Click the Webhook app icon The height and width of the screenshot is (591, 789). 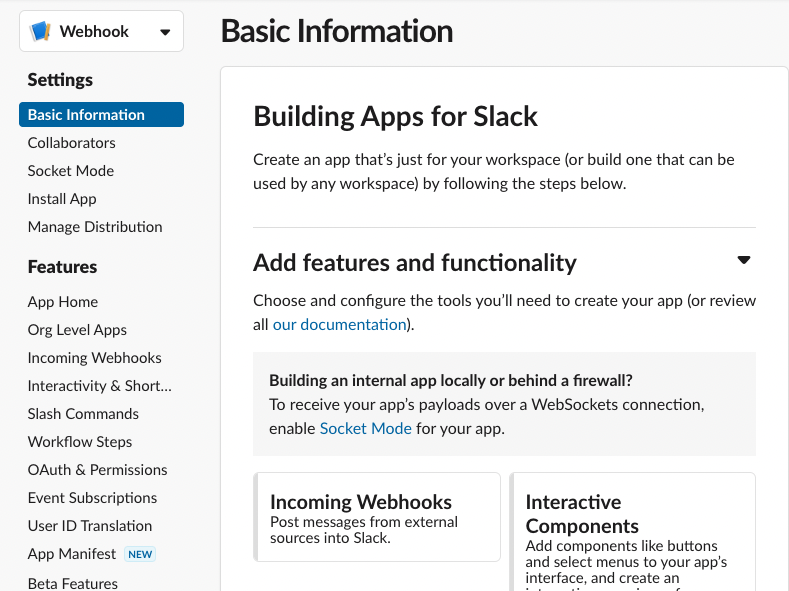click(40, 31)
